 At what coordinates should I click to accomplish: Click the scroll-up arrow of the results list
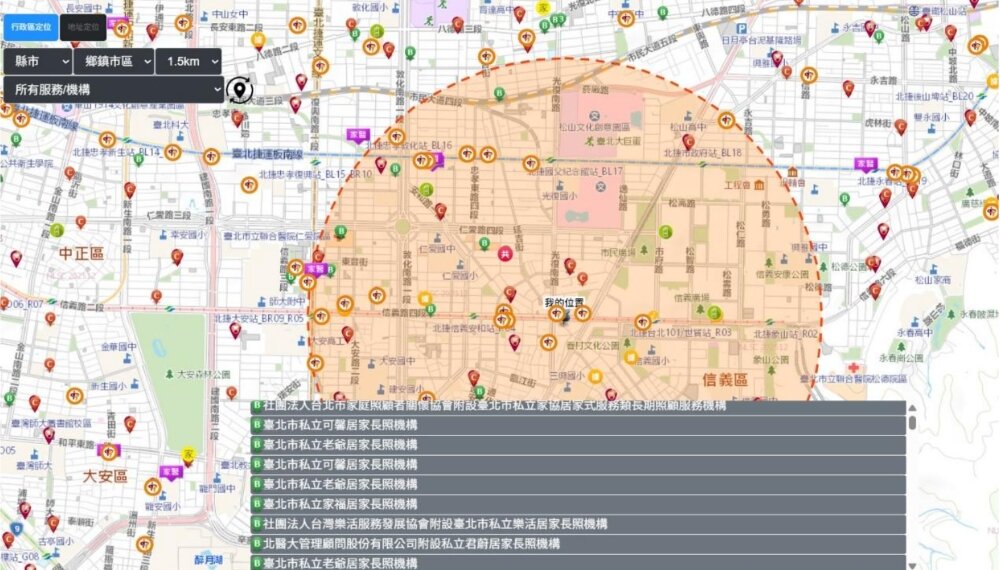click(x=912, y=408)
